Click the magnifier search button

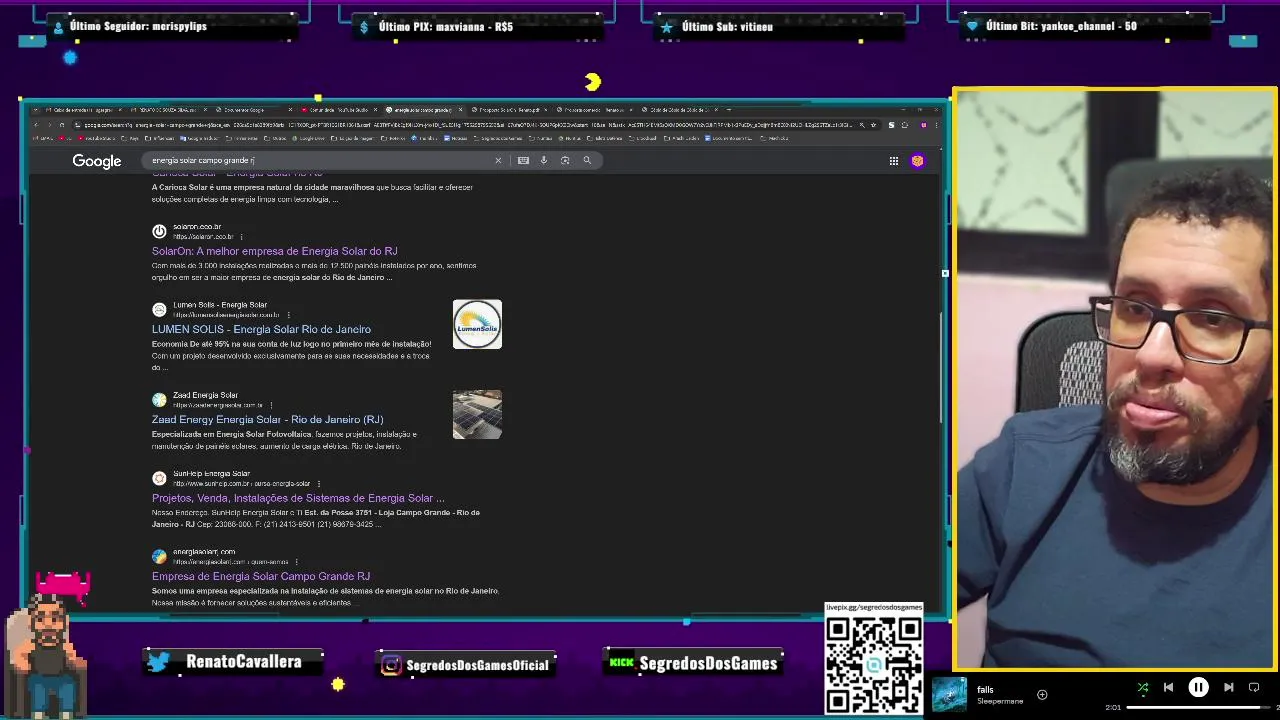[x=587, y=160]
